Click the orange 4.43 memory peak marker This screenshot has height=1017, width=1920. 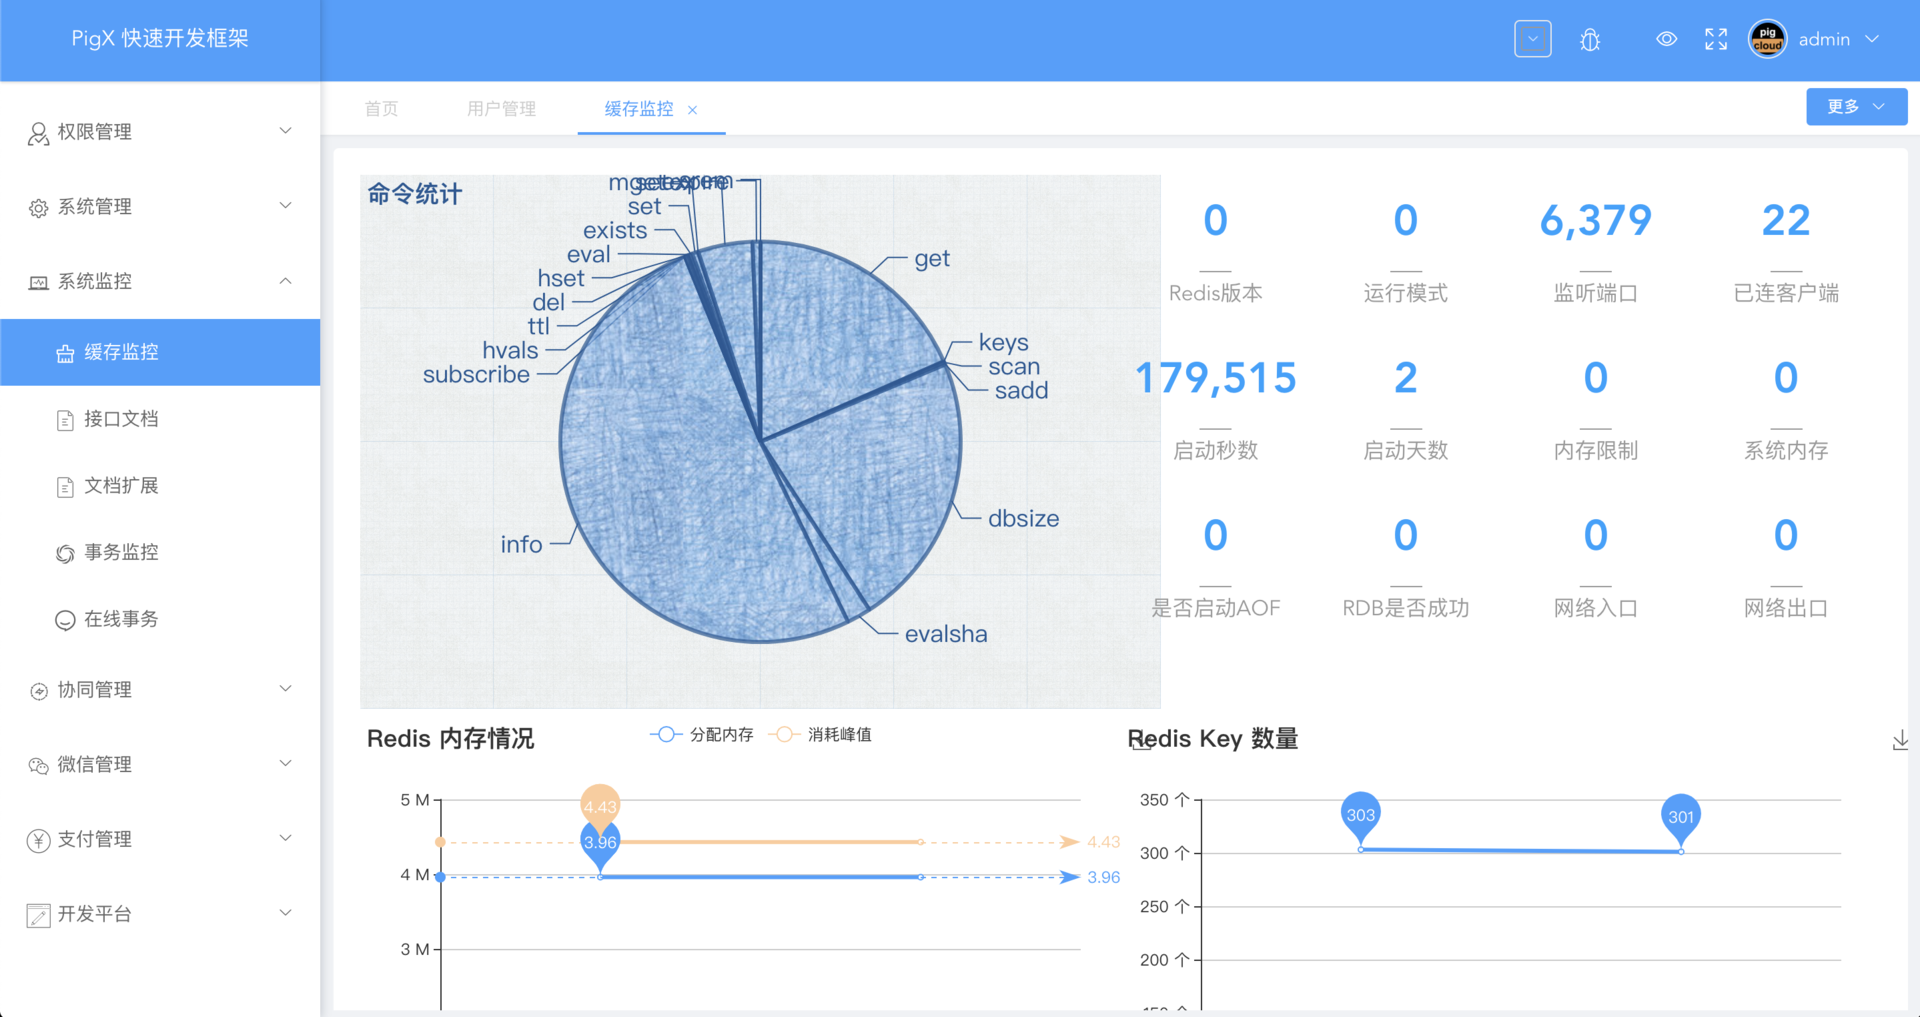click(600, 806)
